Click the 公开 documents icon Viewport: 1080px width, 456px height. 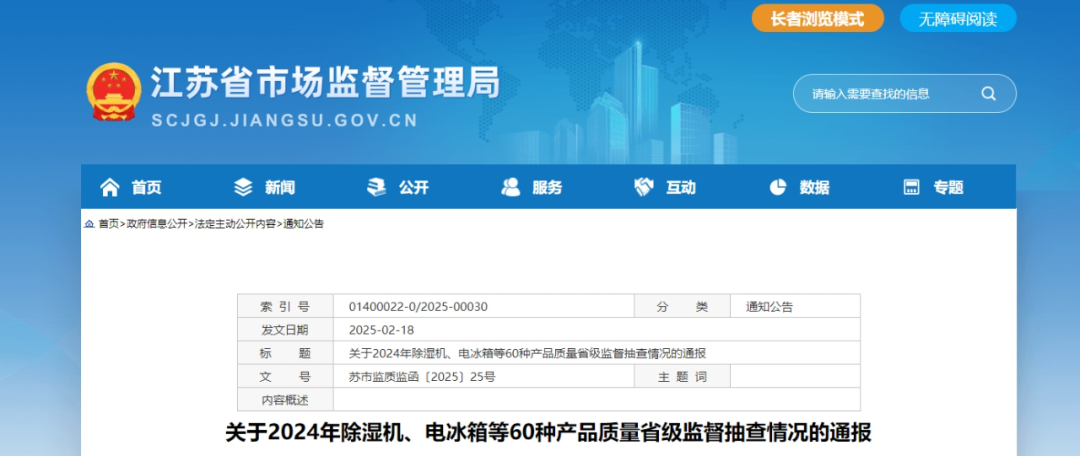click(377, 187)
